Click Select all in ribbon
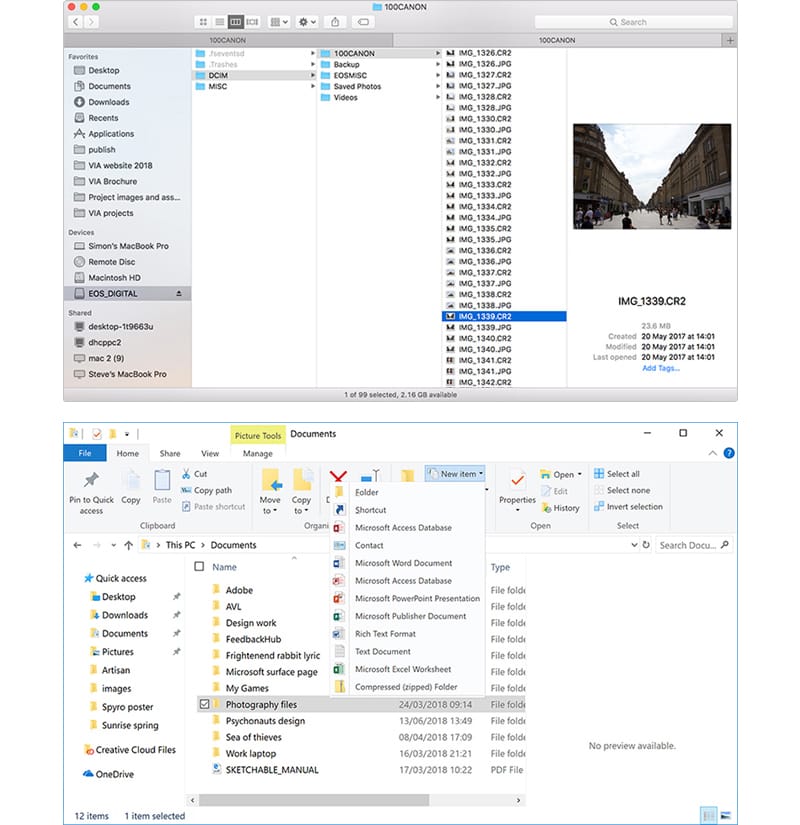Screen dimensions: 800x825 click(617, 474)
